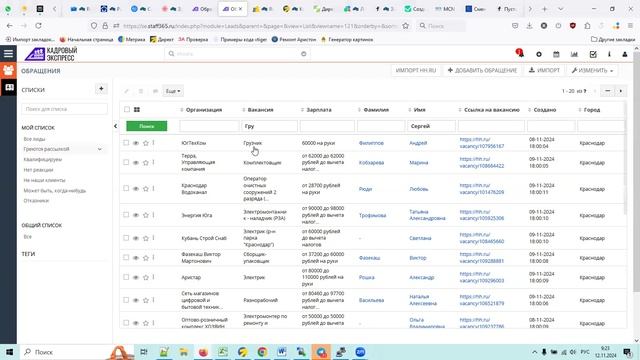
Task: Tick the checkbox for Фазекаш Виктор row
Action: (x=126, y=257)
